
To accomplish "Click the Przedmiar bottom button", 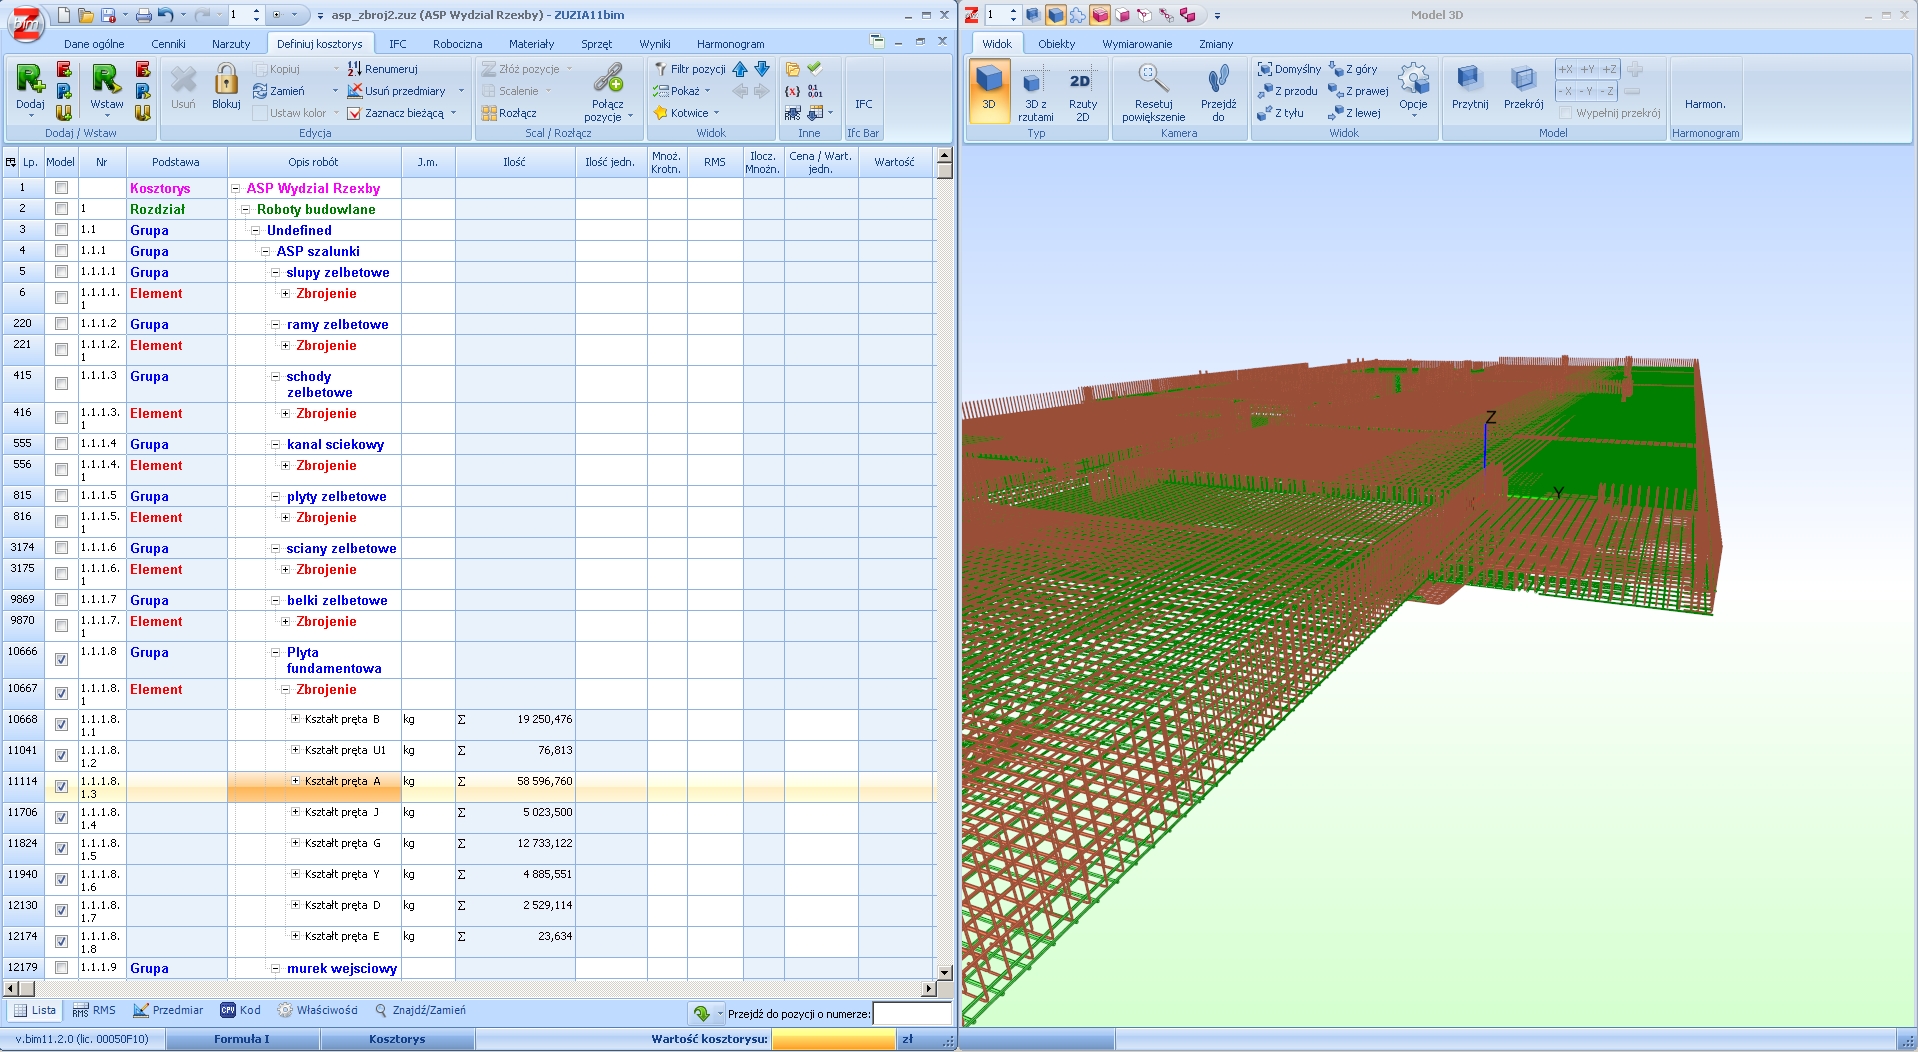I will (x=168, y=1010).
